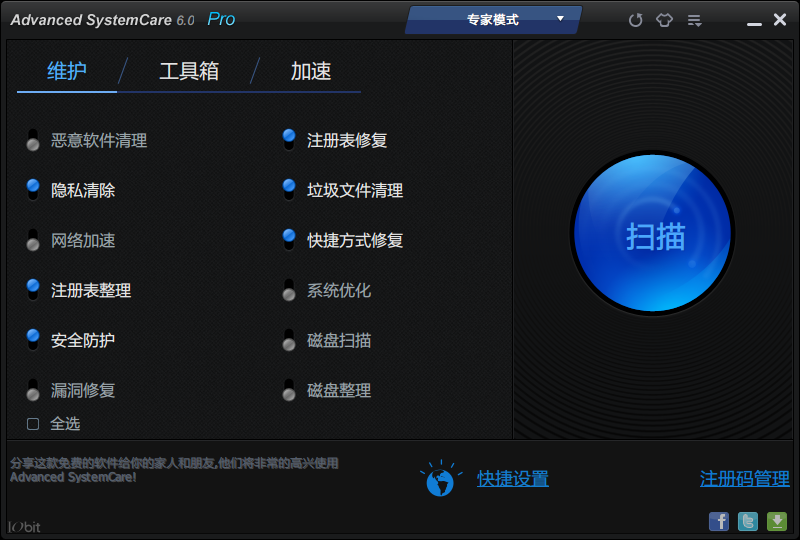This screenshot has width=800, height=540.
Task: Disable the 快捷方式修复 toggle
Action: tap(289, 240)
